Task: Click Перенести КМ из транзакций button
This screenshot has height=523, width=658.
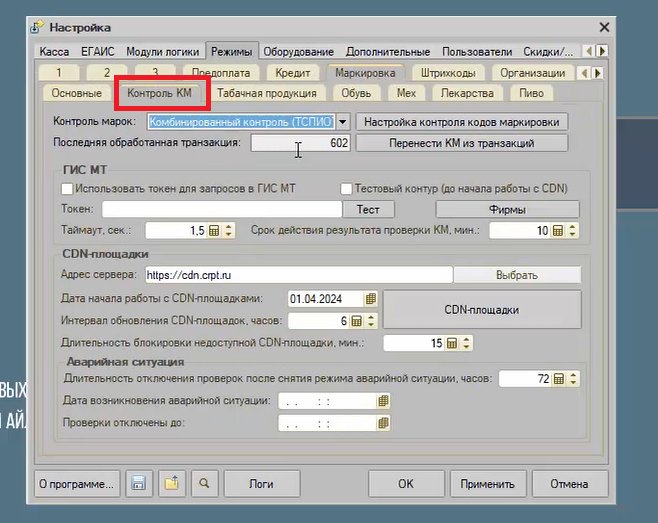Action: click(462, 143)
